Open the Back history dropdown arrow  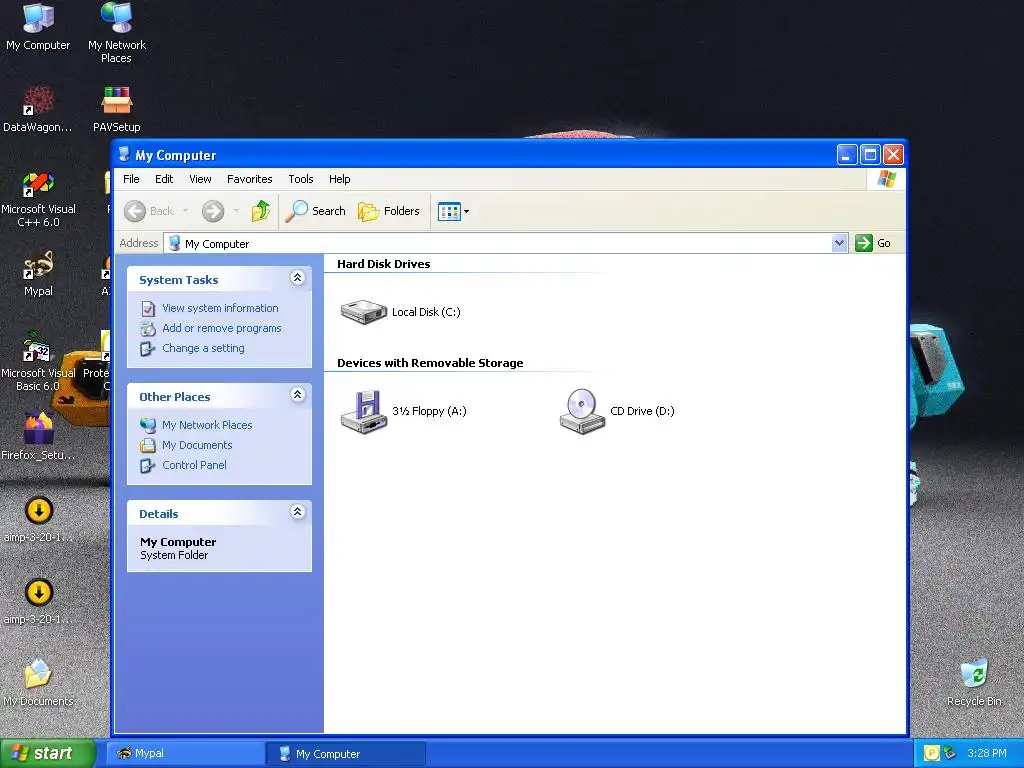point(185,211)
